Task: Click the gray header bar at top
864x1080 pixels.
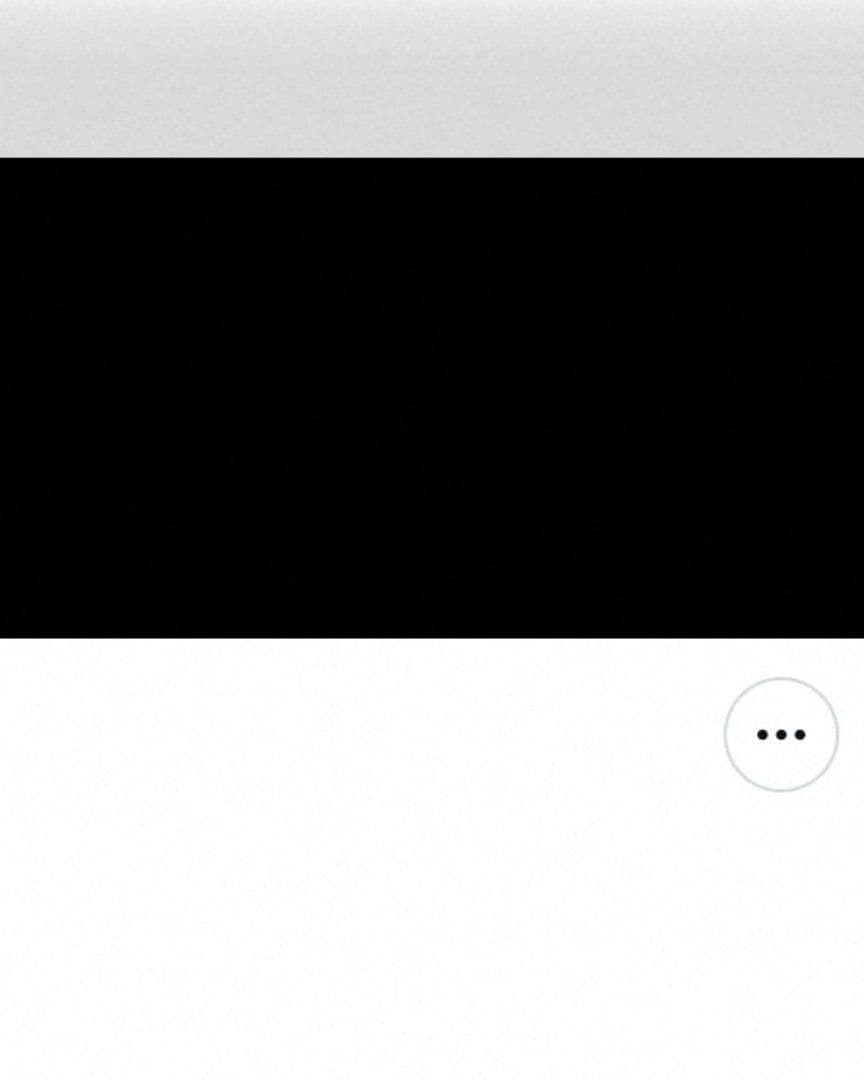Action: 432,79
